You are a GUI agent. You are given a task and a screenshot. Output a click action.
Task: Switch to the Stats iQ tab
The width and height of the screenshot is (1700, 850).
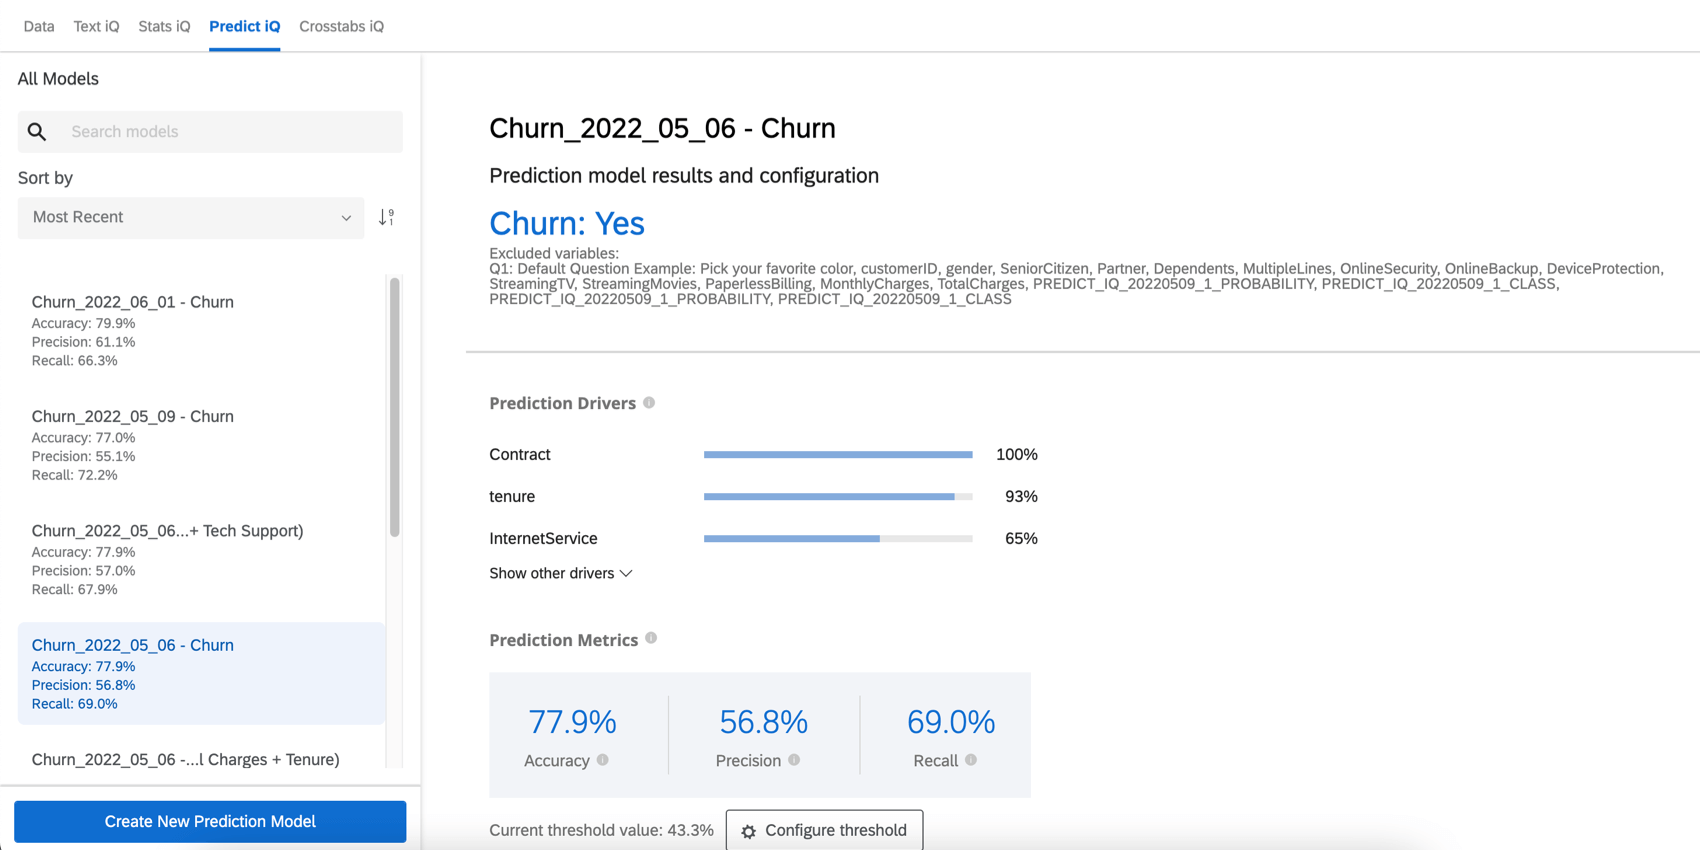(164, 26)
